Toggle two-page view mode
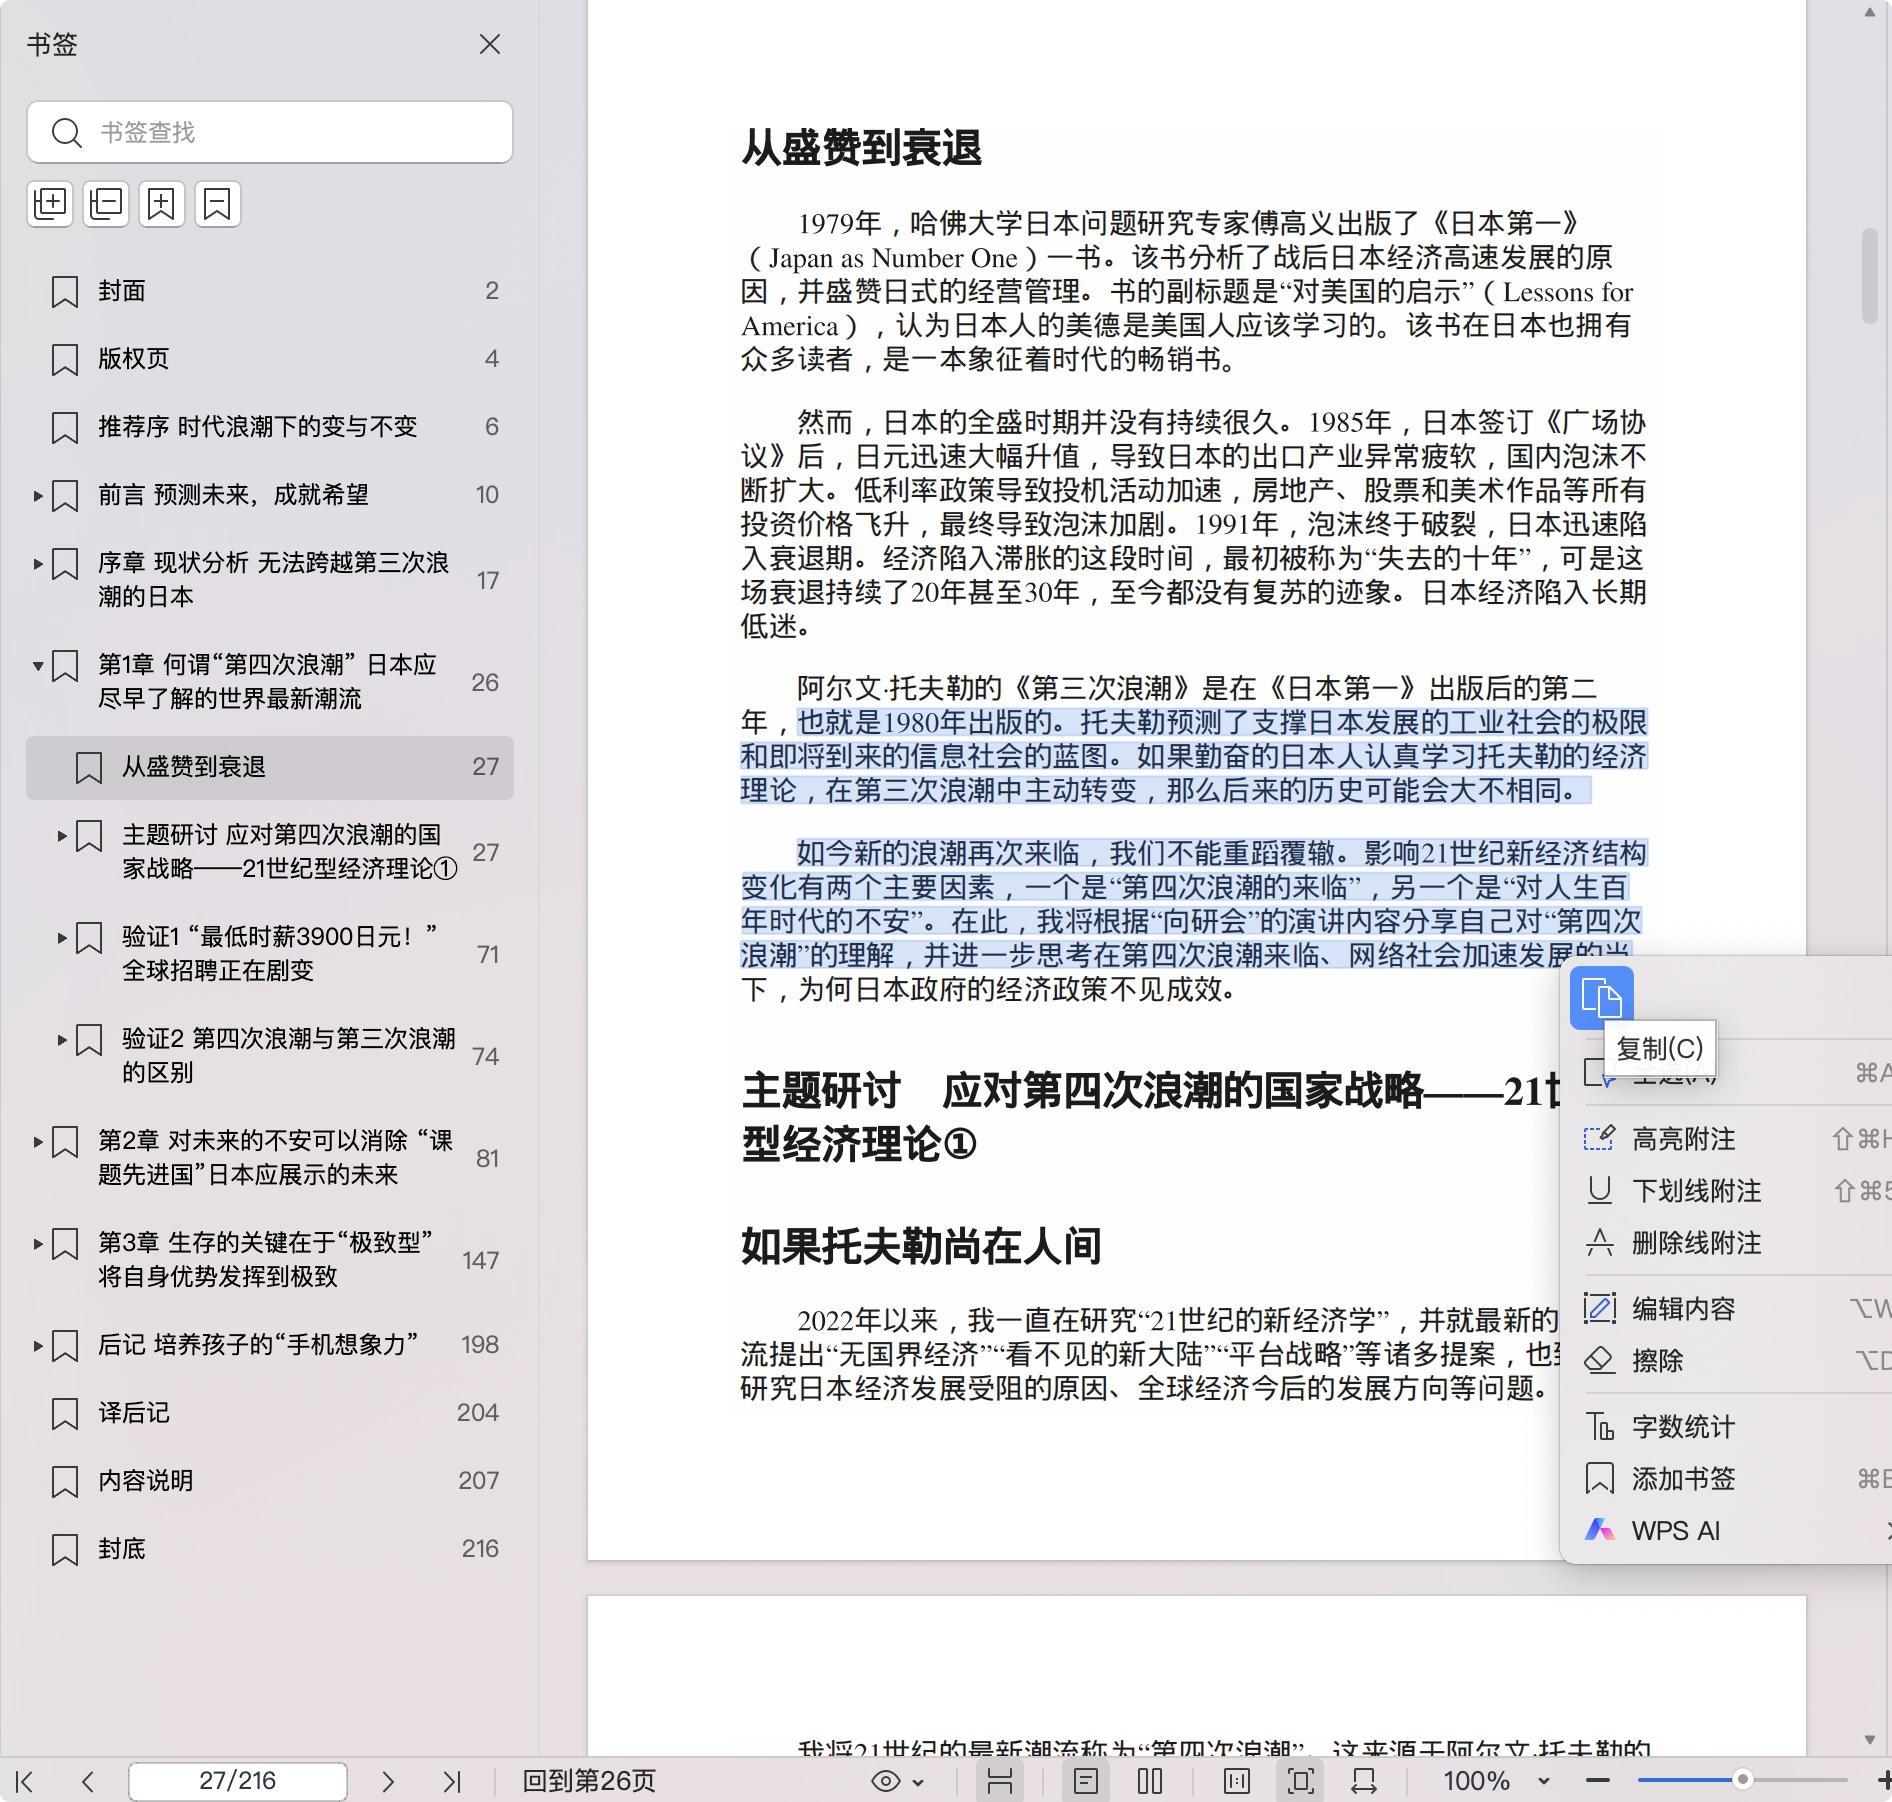Viewport: 1892px width, 1802px height. tap(1150, 1781)
